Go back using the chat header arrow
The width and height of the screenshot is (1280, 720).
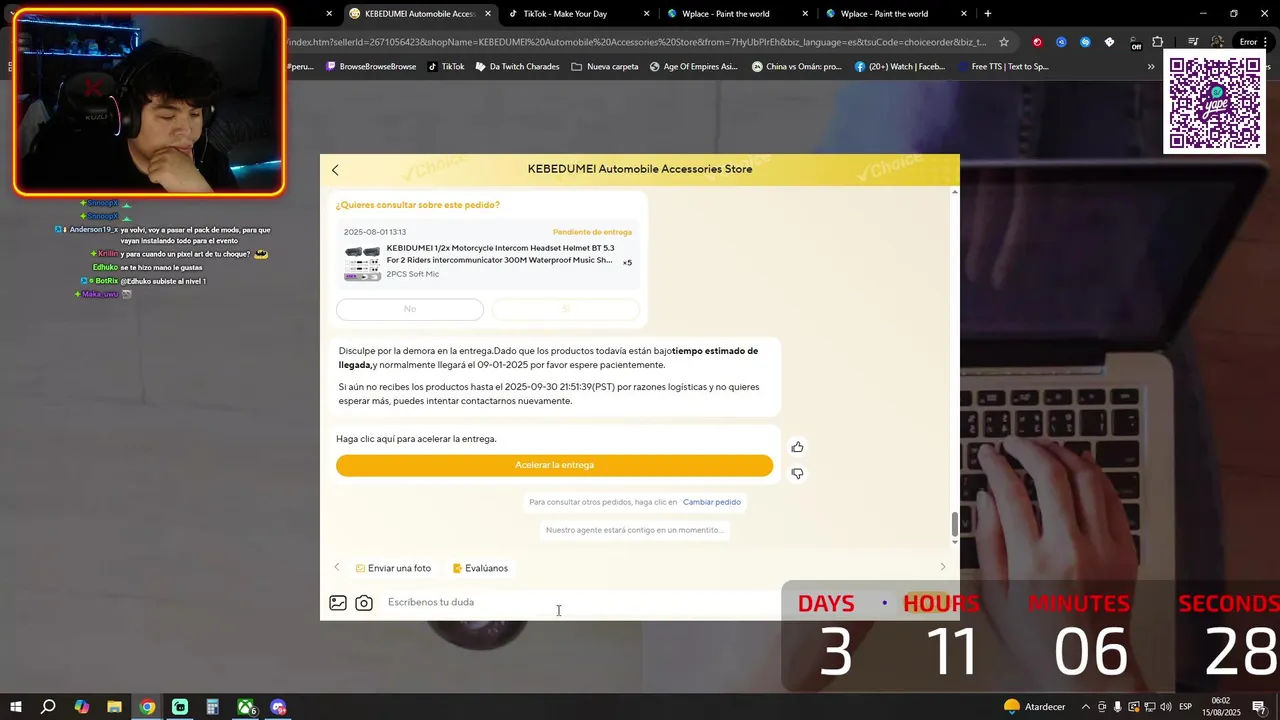click(335, 170)
